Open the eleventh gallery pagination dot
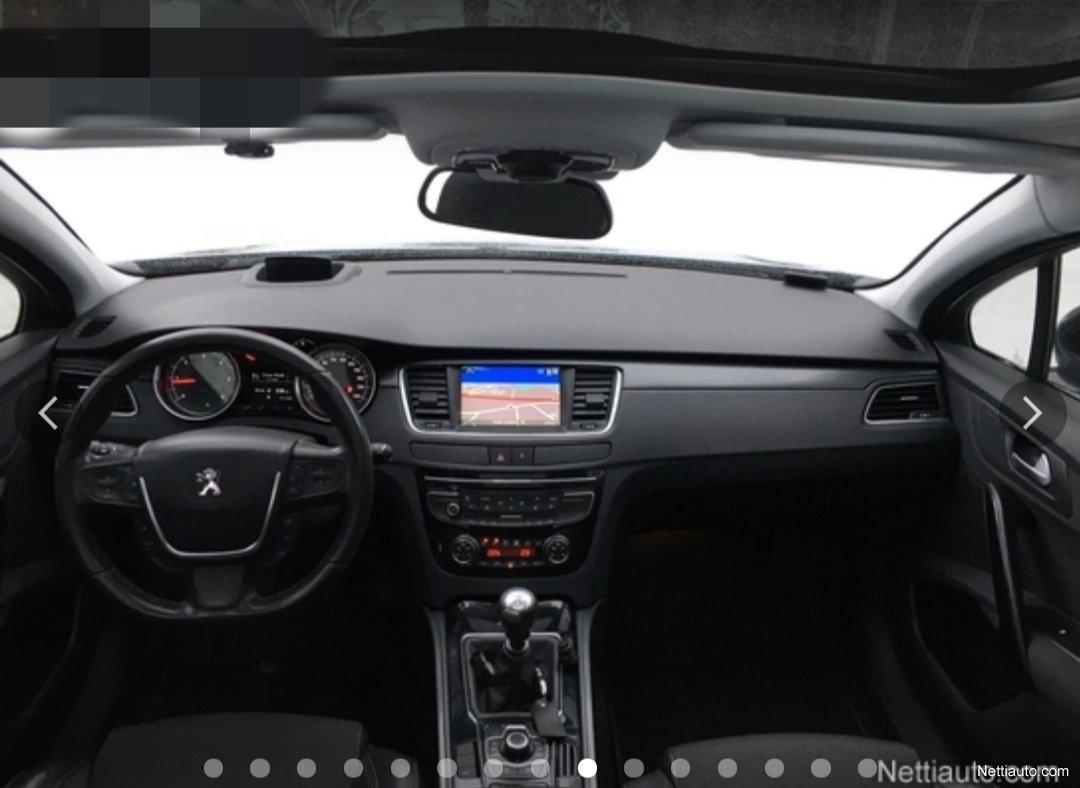The width and height of the screenshot is (1080, 788). pos(681,768)
